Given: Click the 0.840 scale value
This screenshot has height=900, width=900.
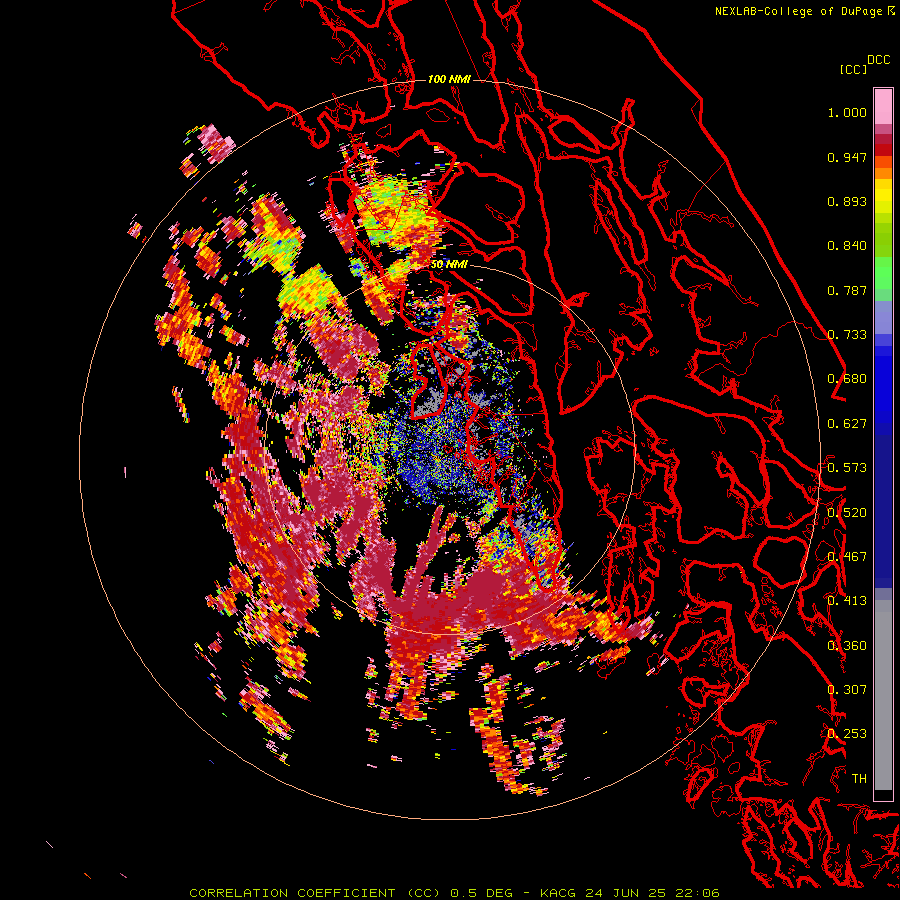Looking at the screenshot, I should [x=847, y=246].
